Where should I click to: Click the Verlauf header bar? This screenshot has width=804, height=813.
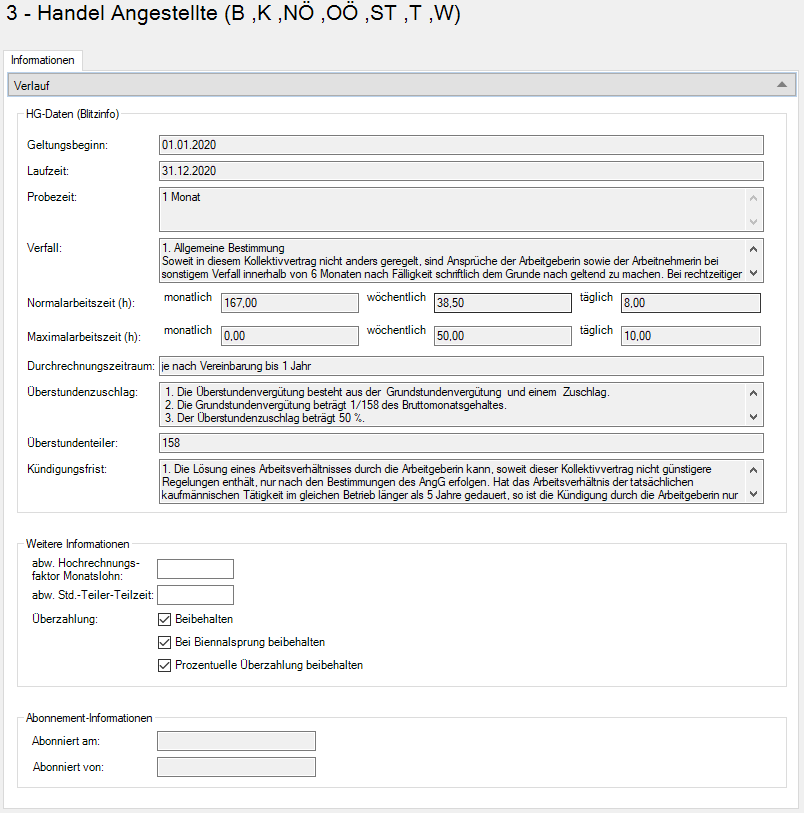pos(400,86)
